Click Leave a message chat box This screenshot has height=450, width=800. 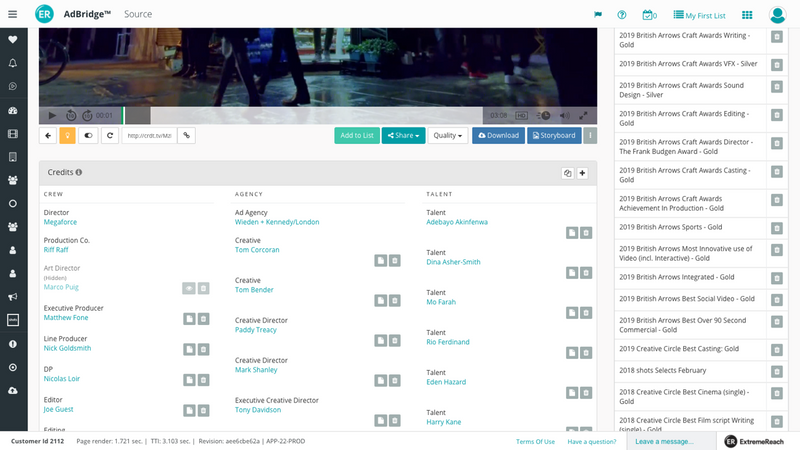tap(671, 441)
